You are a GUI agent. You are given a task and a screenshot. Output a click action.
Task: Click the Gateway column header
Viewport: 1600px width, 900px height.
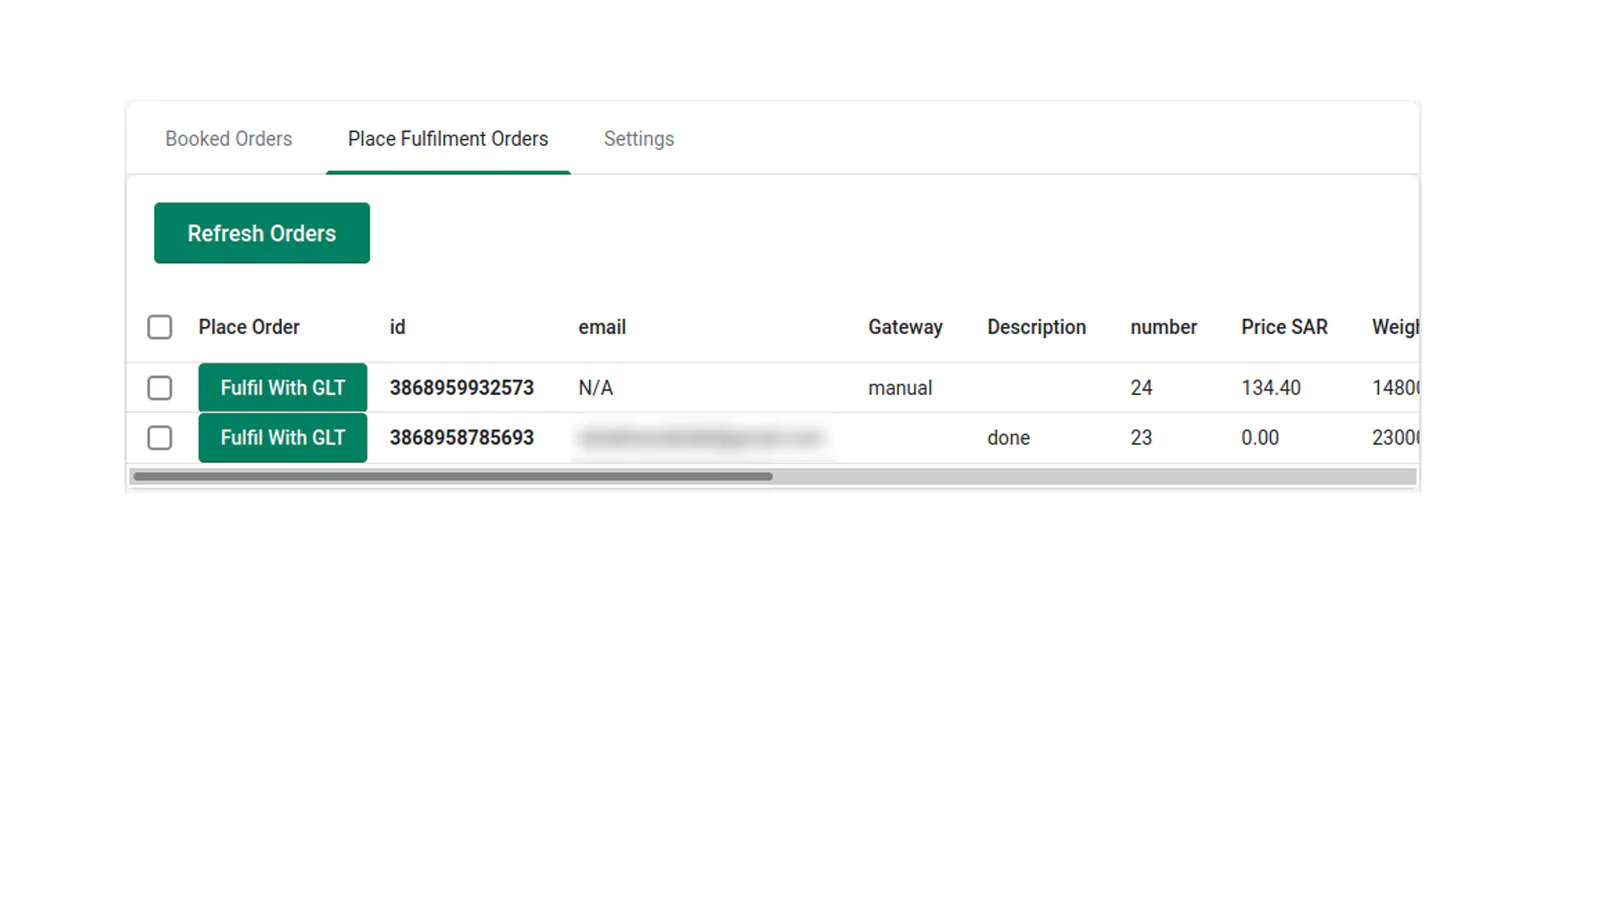coord(905,327)
